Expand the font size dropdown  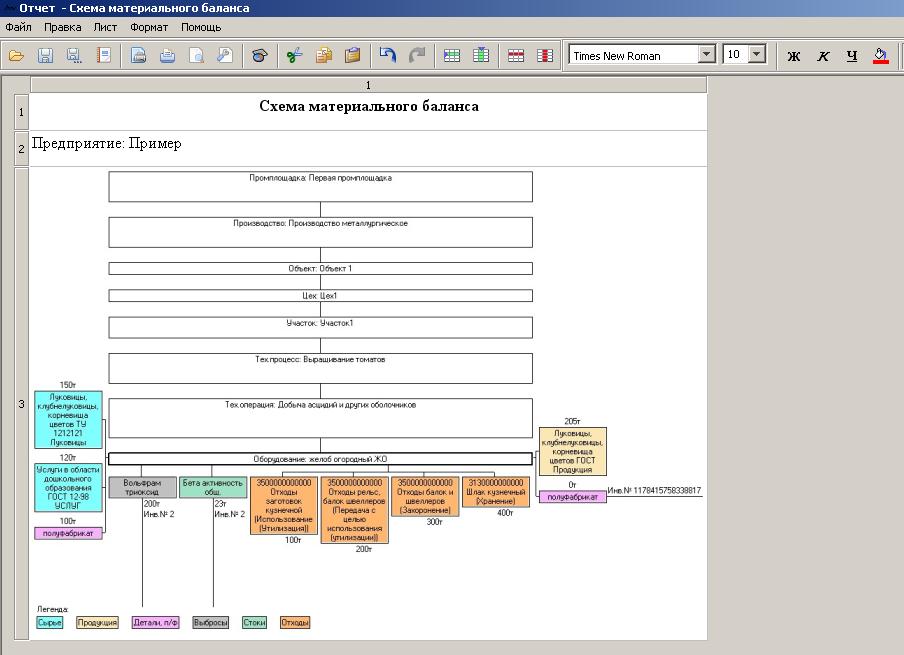[756, 55]
